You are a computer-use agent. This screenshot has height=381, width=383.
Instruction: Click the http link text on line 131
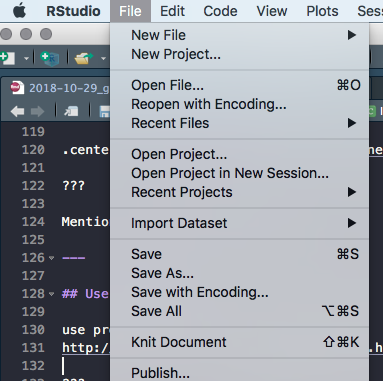point(86,348)
